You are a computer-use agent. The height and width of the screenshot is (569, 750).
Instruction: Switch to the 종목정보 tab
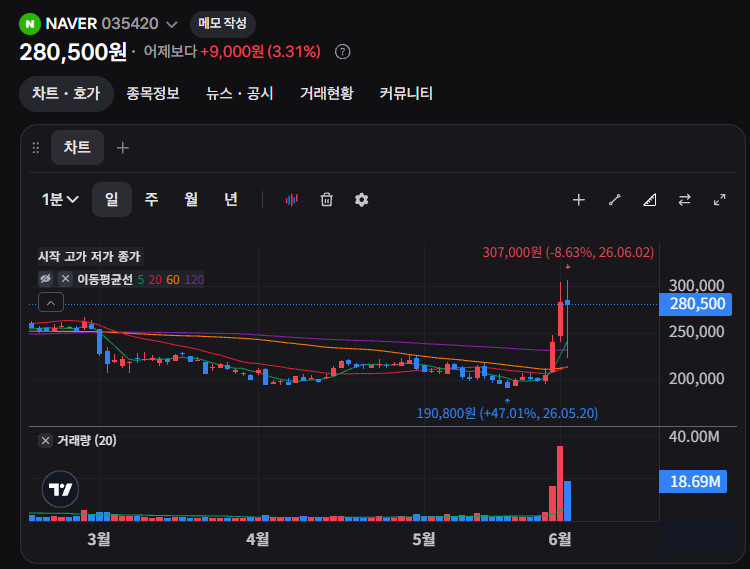click(x=153, y=93)
